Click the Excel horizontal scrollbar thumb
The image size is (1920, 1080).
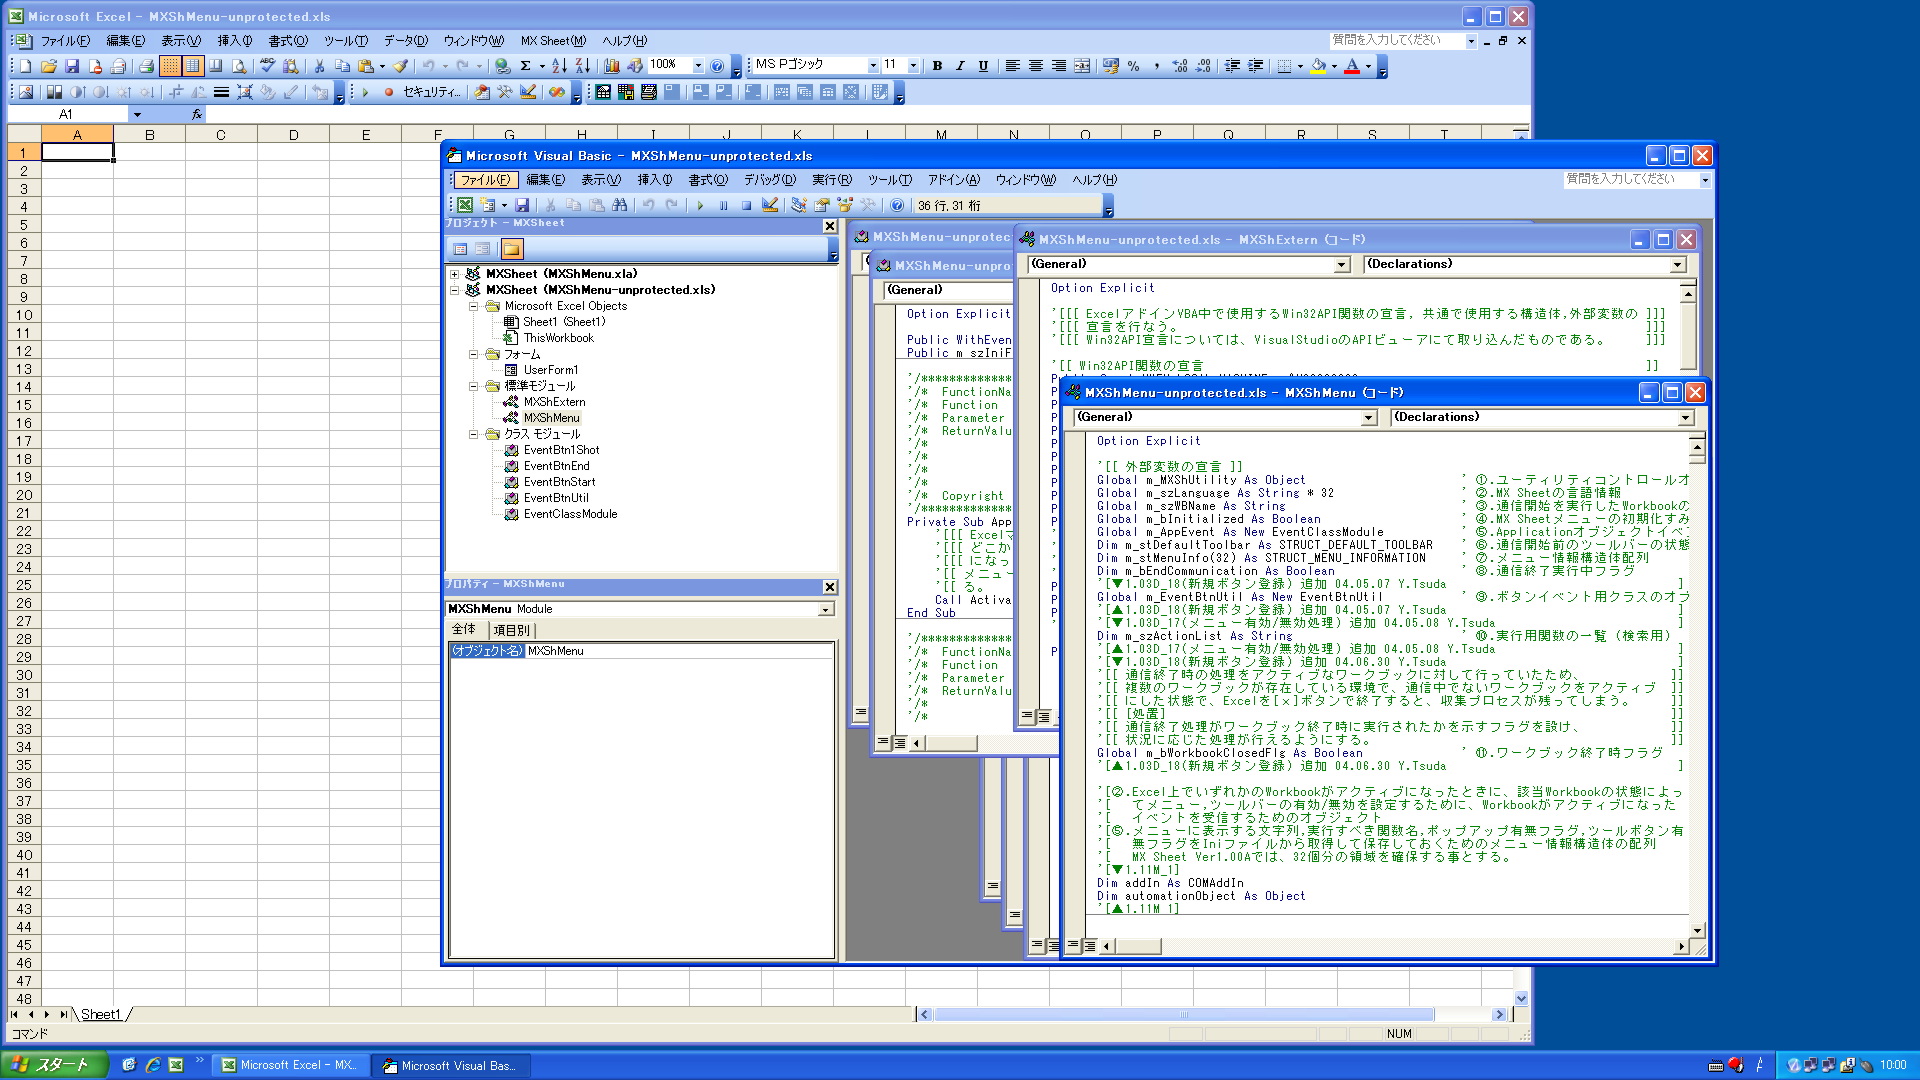[1184, 1015]
